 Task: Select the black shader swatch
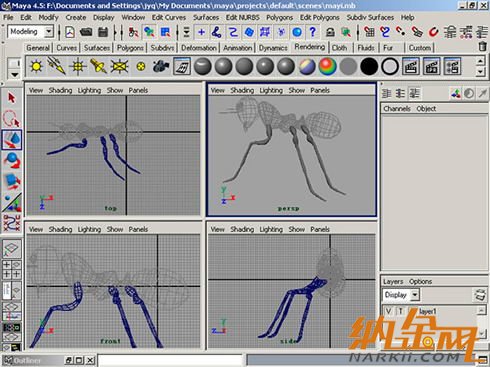pyautogui.click(x=369, y=66)
